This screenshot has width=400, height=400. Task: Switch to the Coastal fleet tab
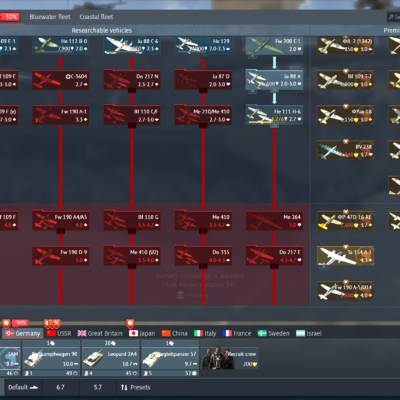(96, 17)
